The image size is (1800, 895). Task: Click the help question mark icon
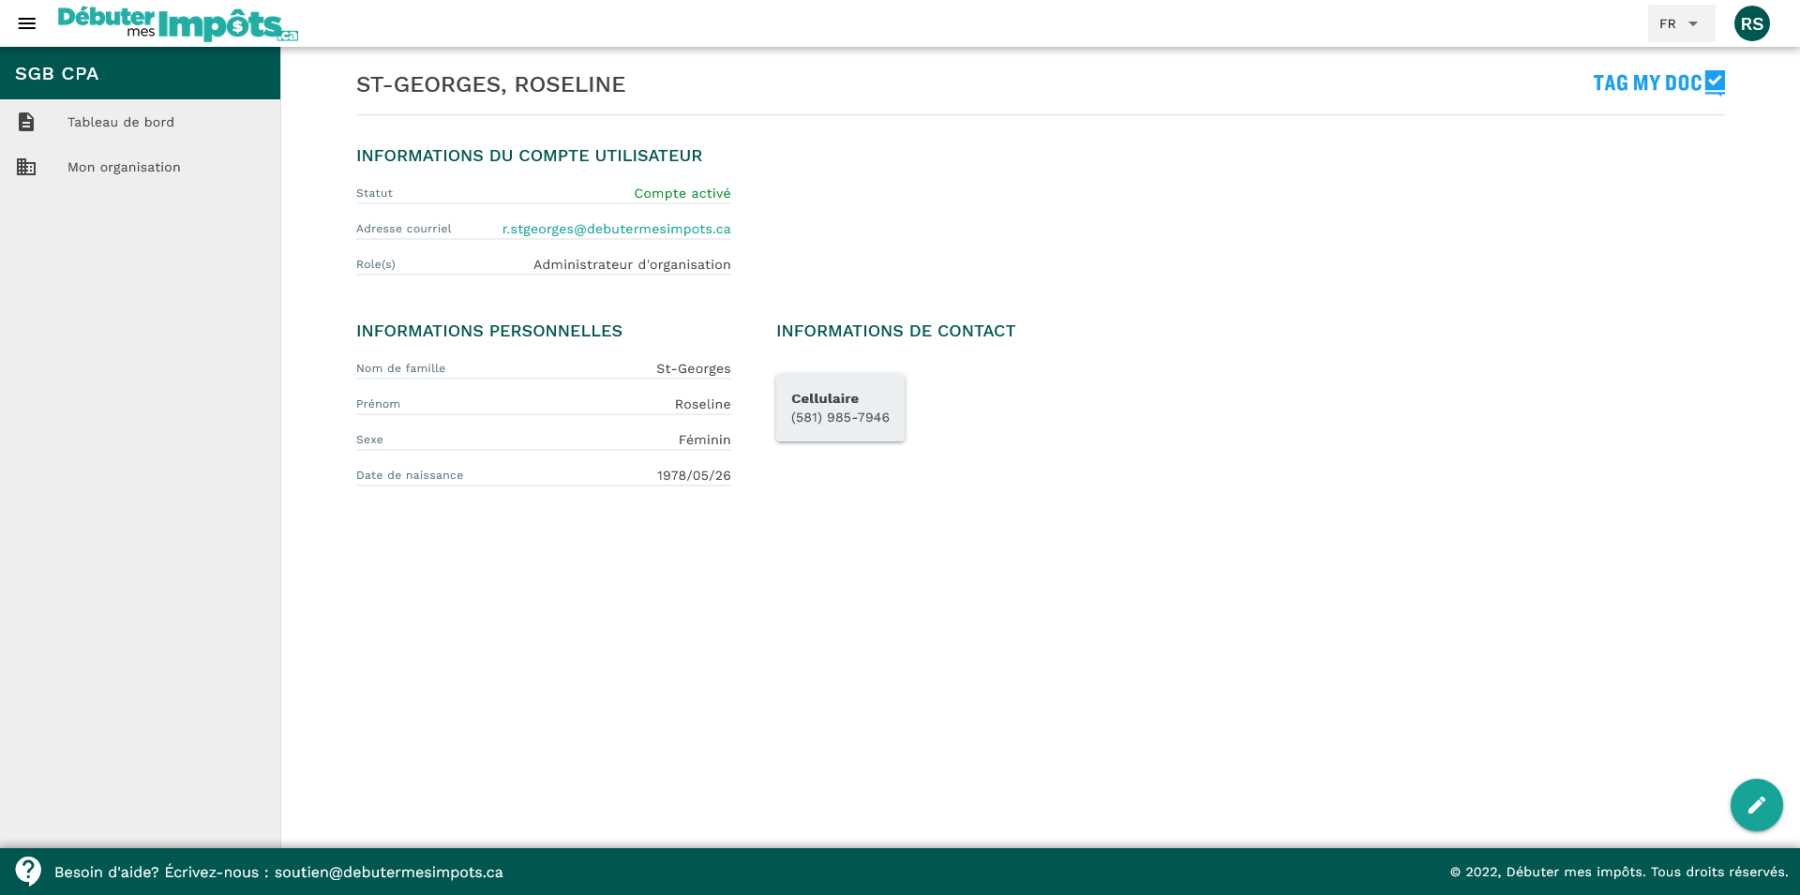[x=28, y=871]
